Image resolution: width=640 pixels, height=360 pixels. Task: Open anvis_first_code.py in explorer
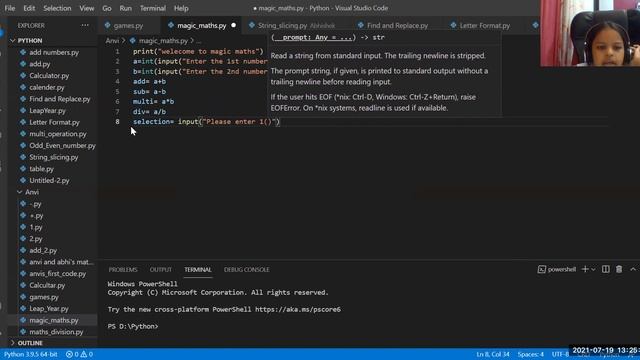pos(58,274)
